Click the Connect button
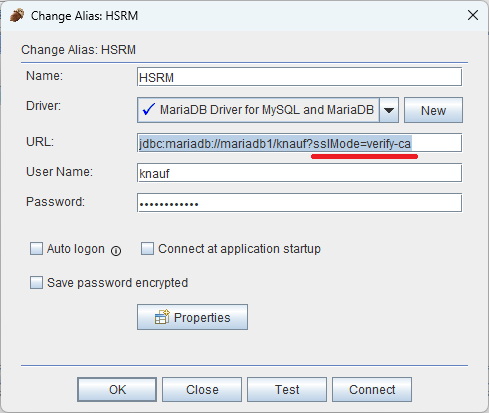 click(x=372, y=389)
